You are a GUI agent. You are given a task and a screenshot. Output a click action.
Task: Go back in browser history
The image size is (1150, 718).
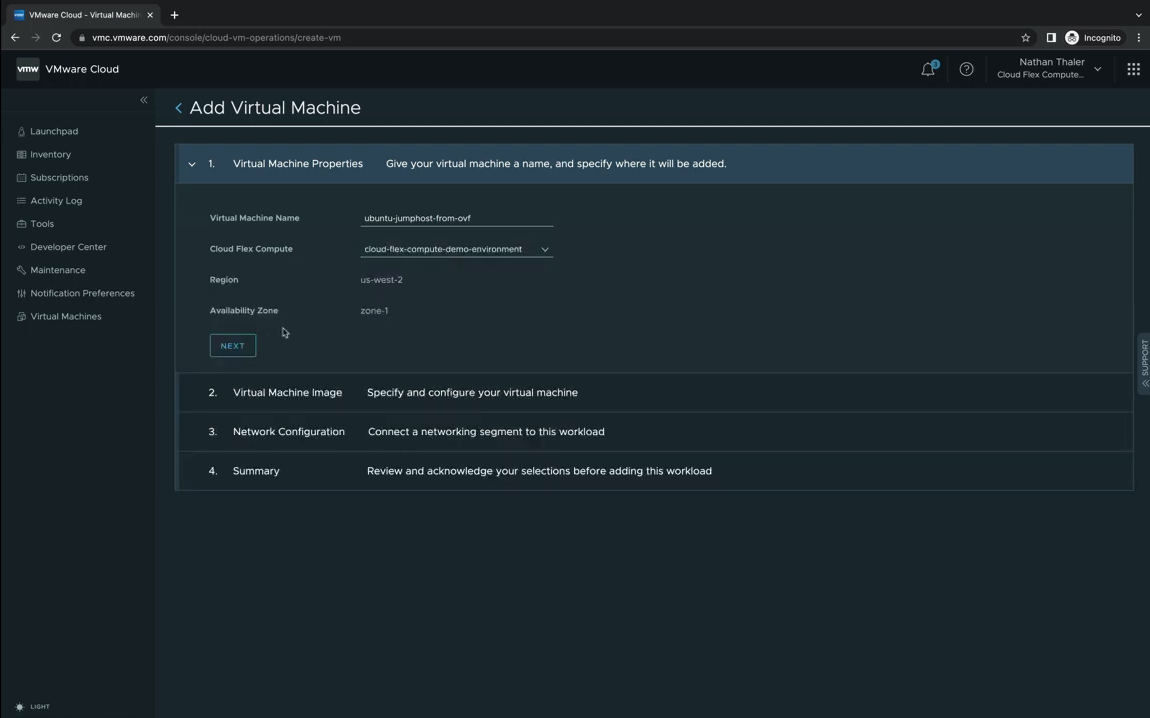(15, 37)
